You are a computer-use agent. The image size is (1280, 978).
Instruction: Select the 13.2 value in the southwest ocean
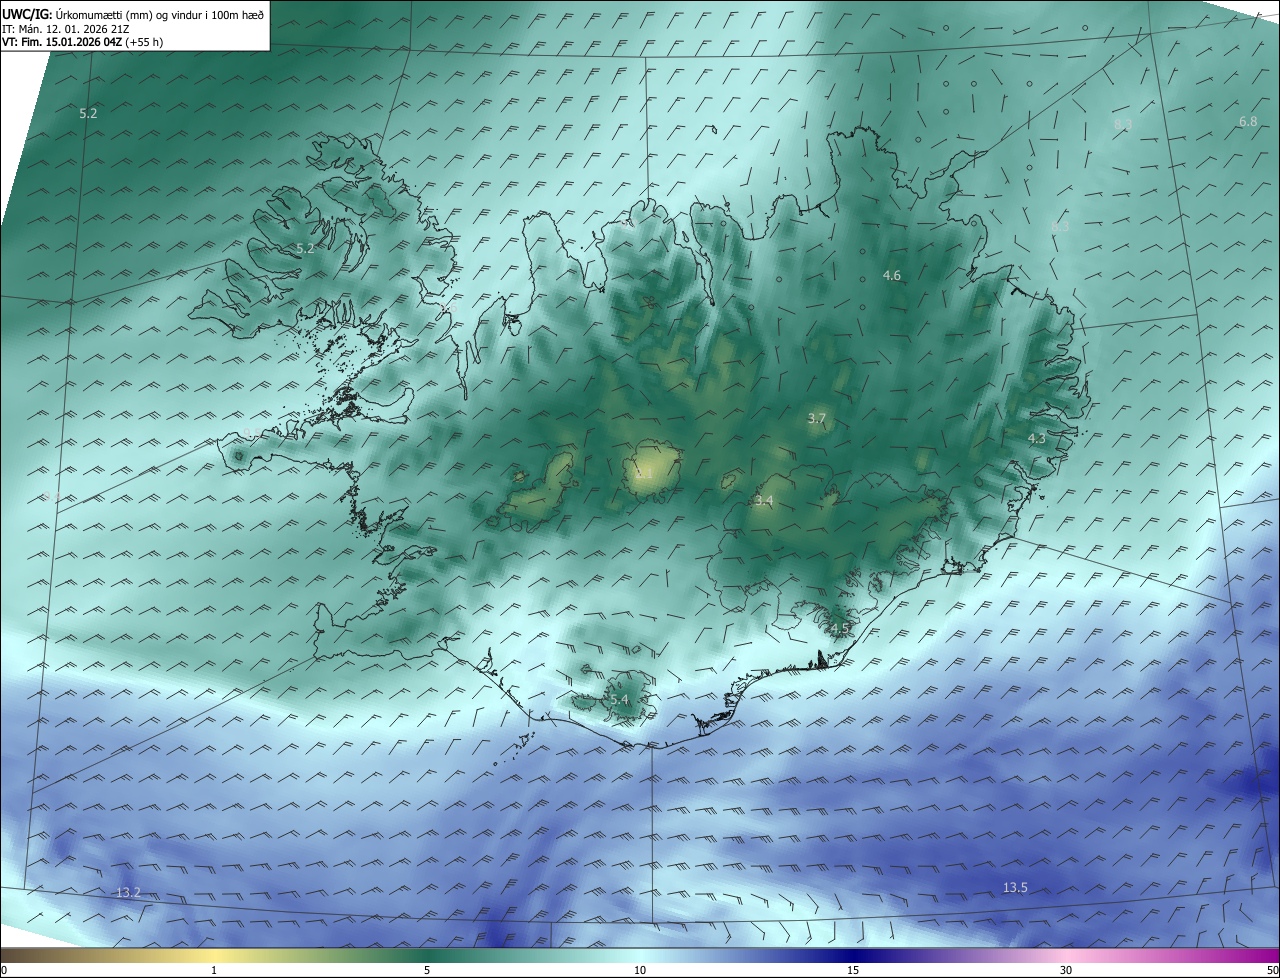coord(129,892)
